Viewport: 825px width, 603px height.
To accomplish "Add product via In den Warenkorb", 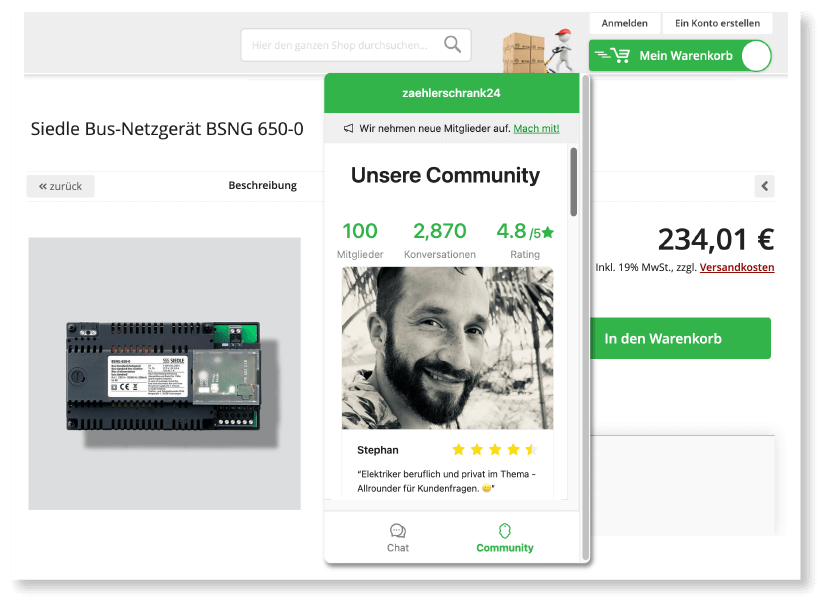I will [x=680, y=338].
